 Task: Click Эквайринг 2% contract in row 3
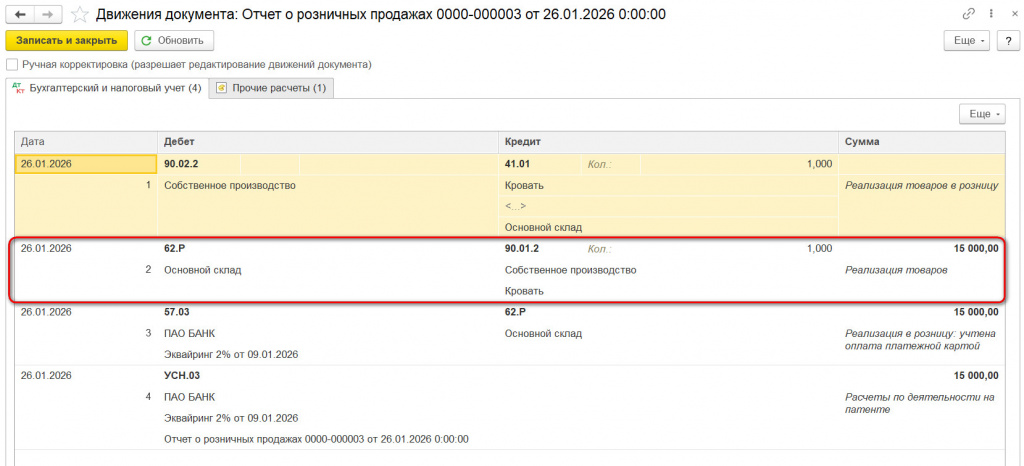[231, 354]
